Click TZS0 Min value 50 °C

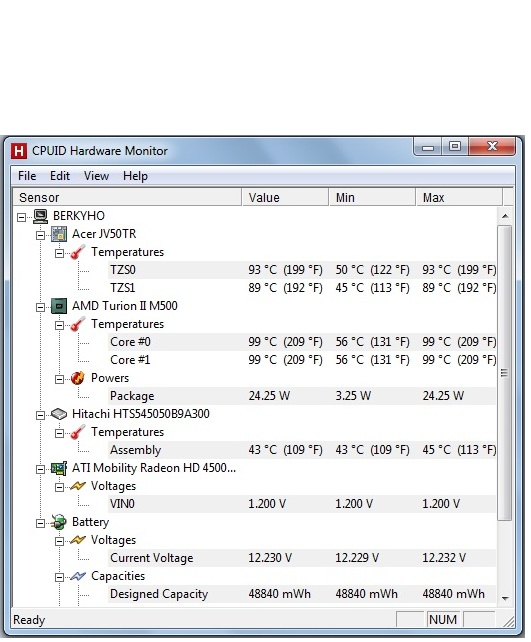(x=372, y=270)
